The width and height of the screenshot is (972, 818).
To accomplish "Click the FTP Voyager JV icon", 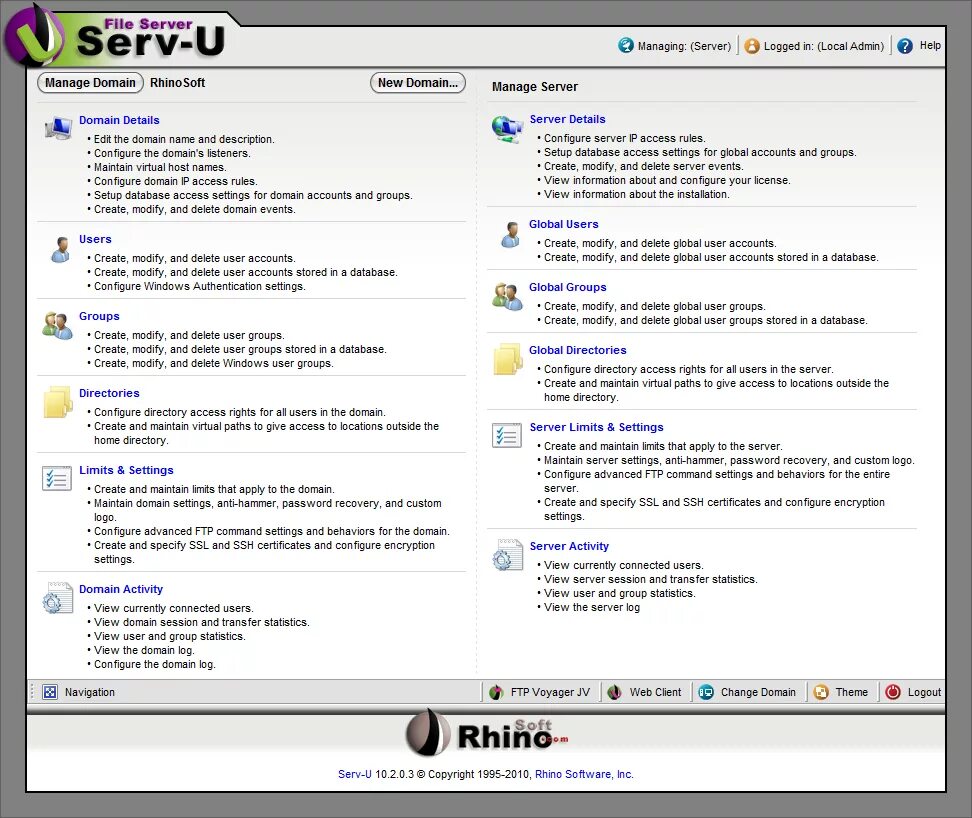I will coord(496,692).
